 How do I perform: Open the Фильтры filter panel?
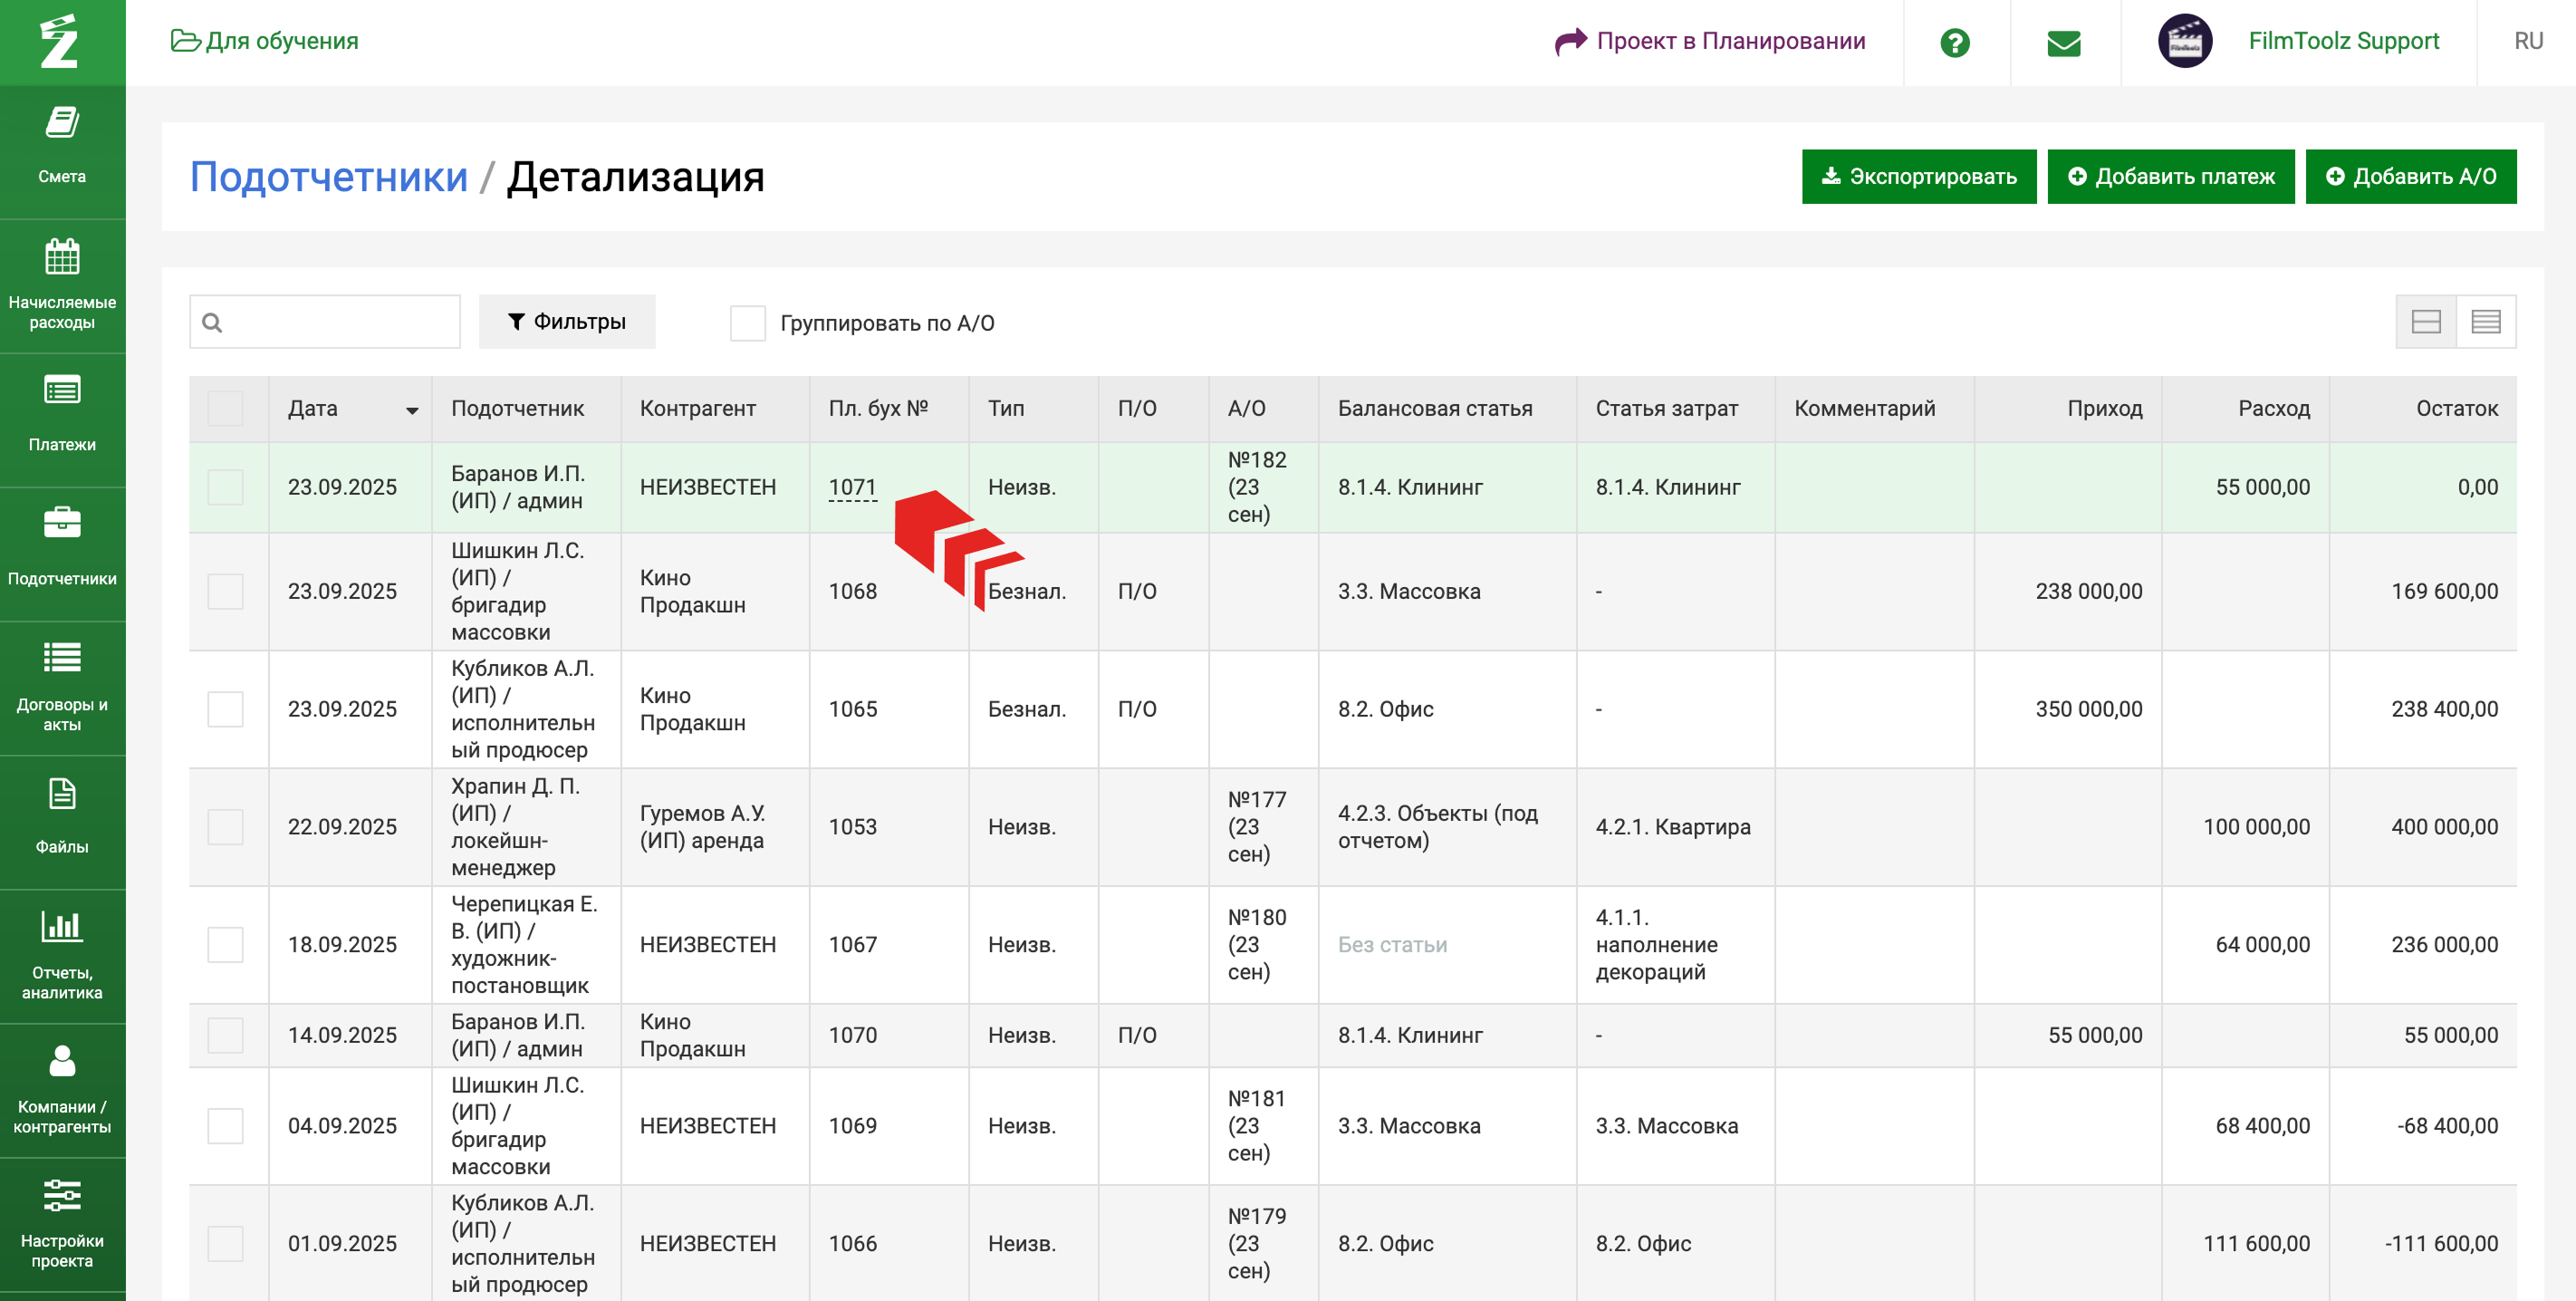(567, 322)
